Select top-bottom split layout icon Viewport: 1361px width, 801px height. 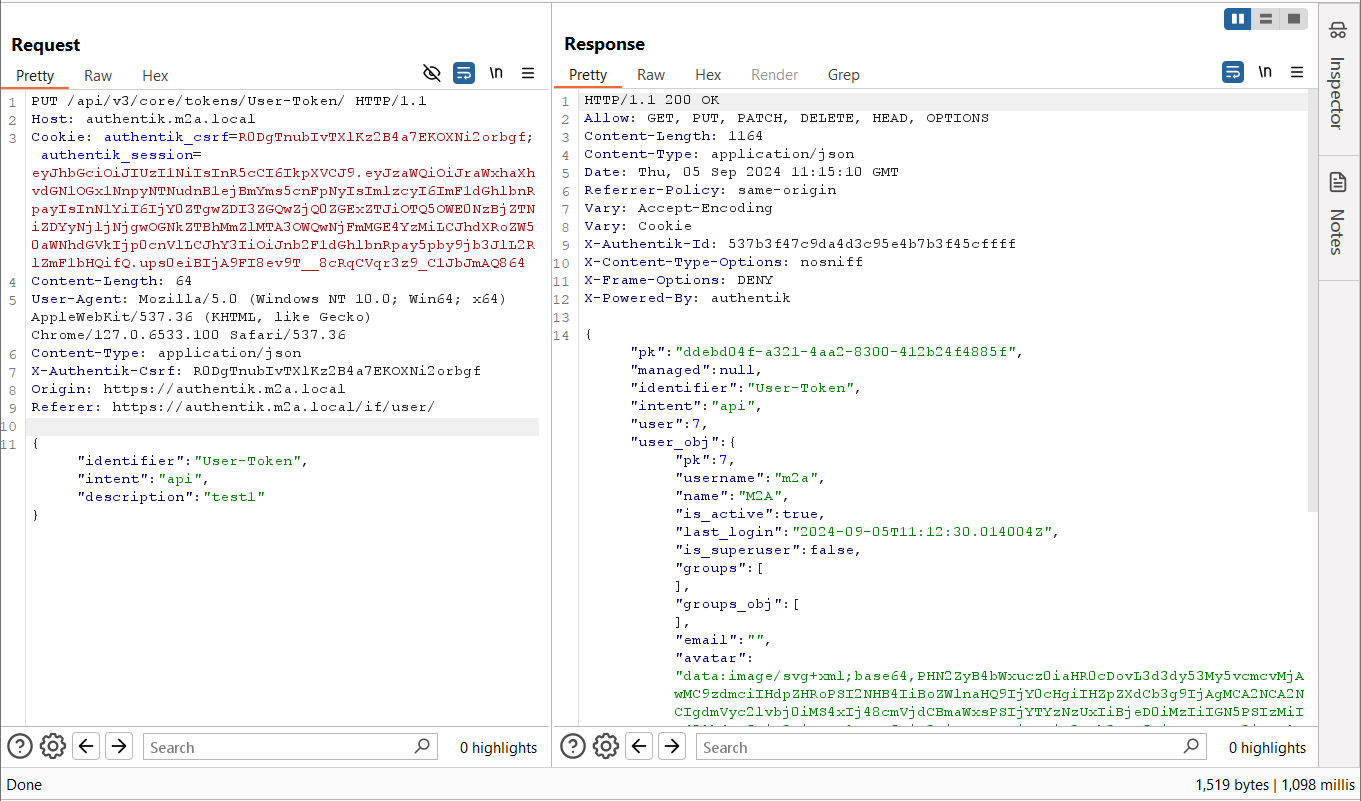pyautogui.click(x=1266, y=19)
